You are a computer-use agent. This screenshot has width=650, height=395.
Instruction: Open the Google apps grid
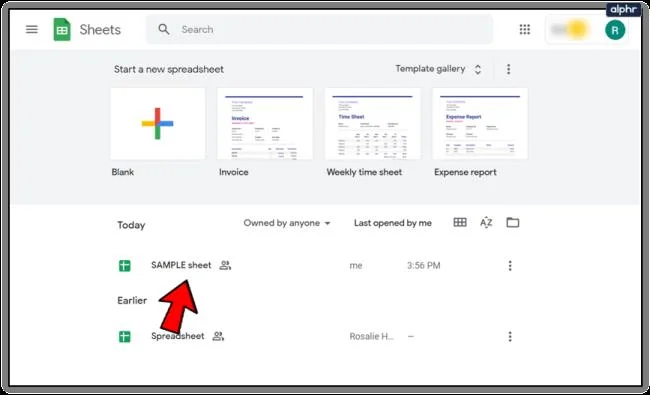click(525, 29)
